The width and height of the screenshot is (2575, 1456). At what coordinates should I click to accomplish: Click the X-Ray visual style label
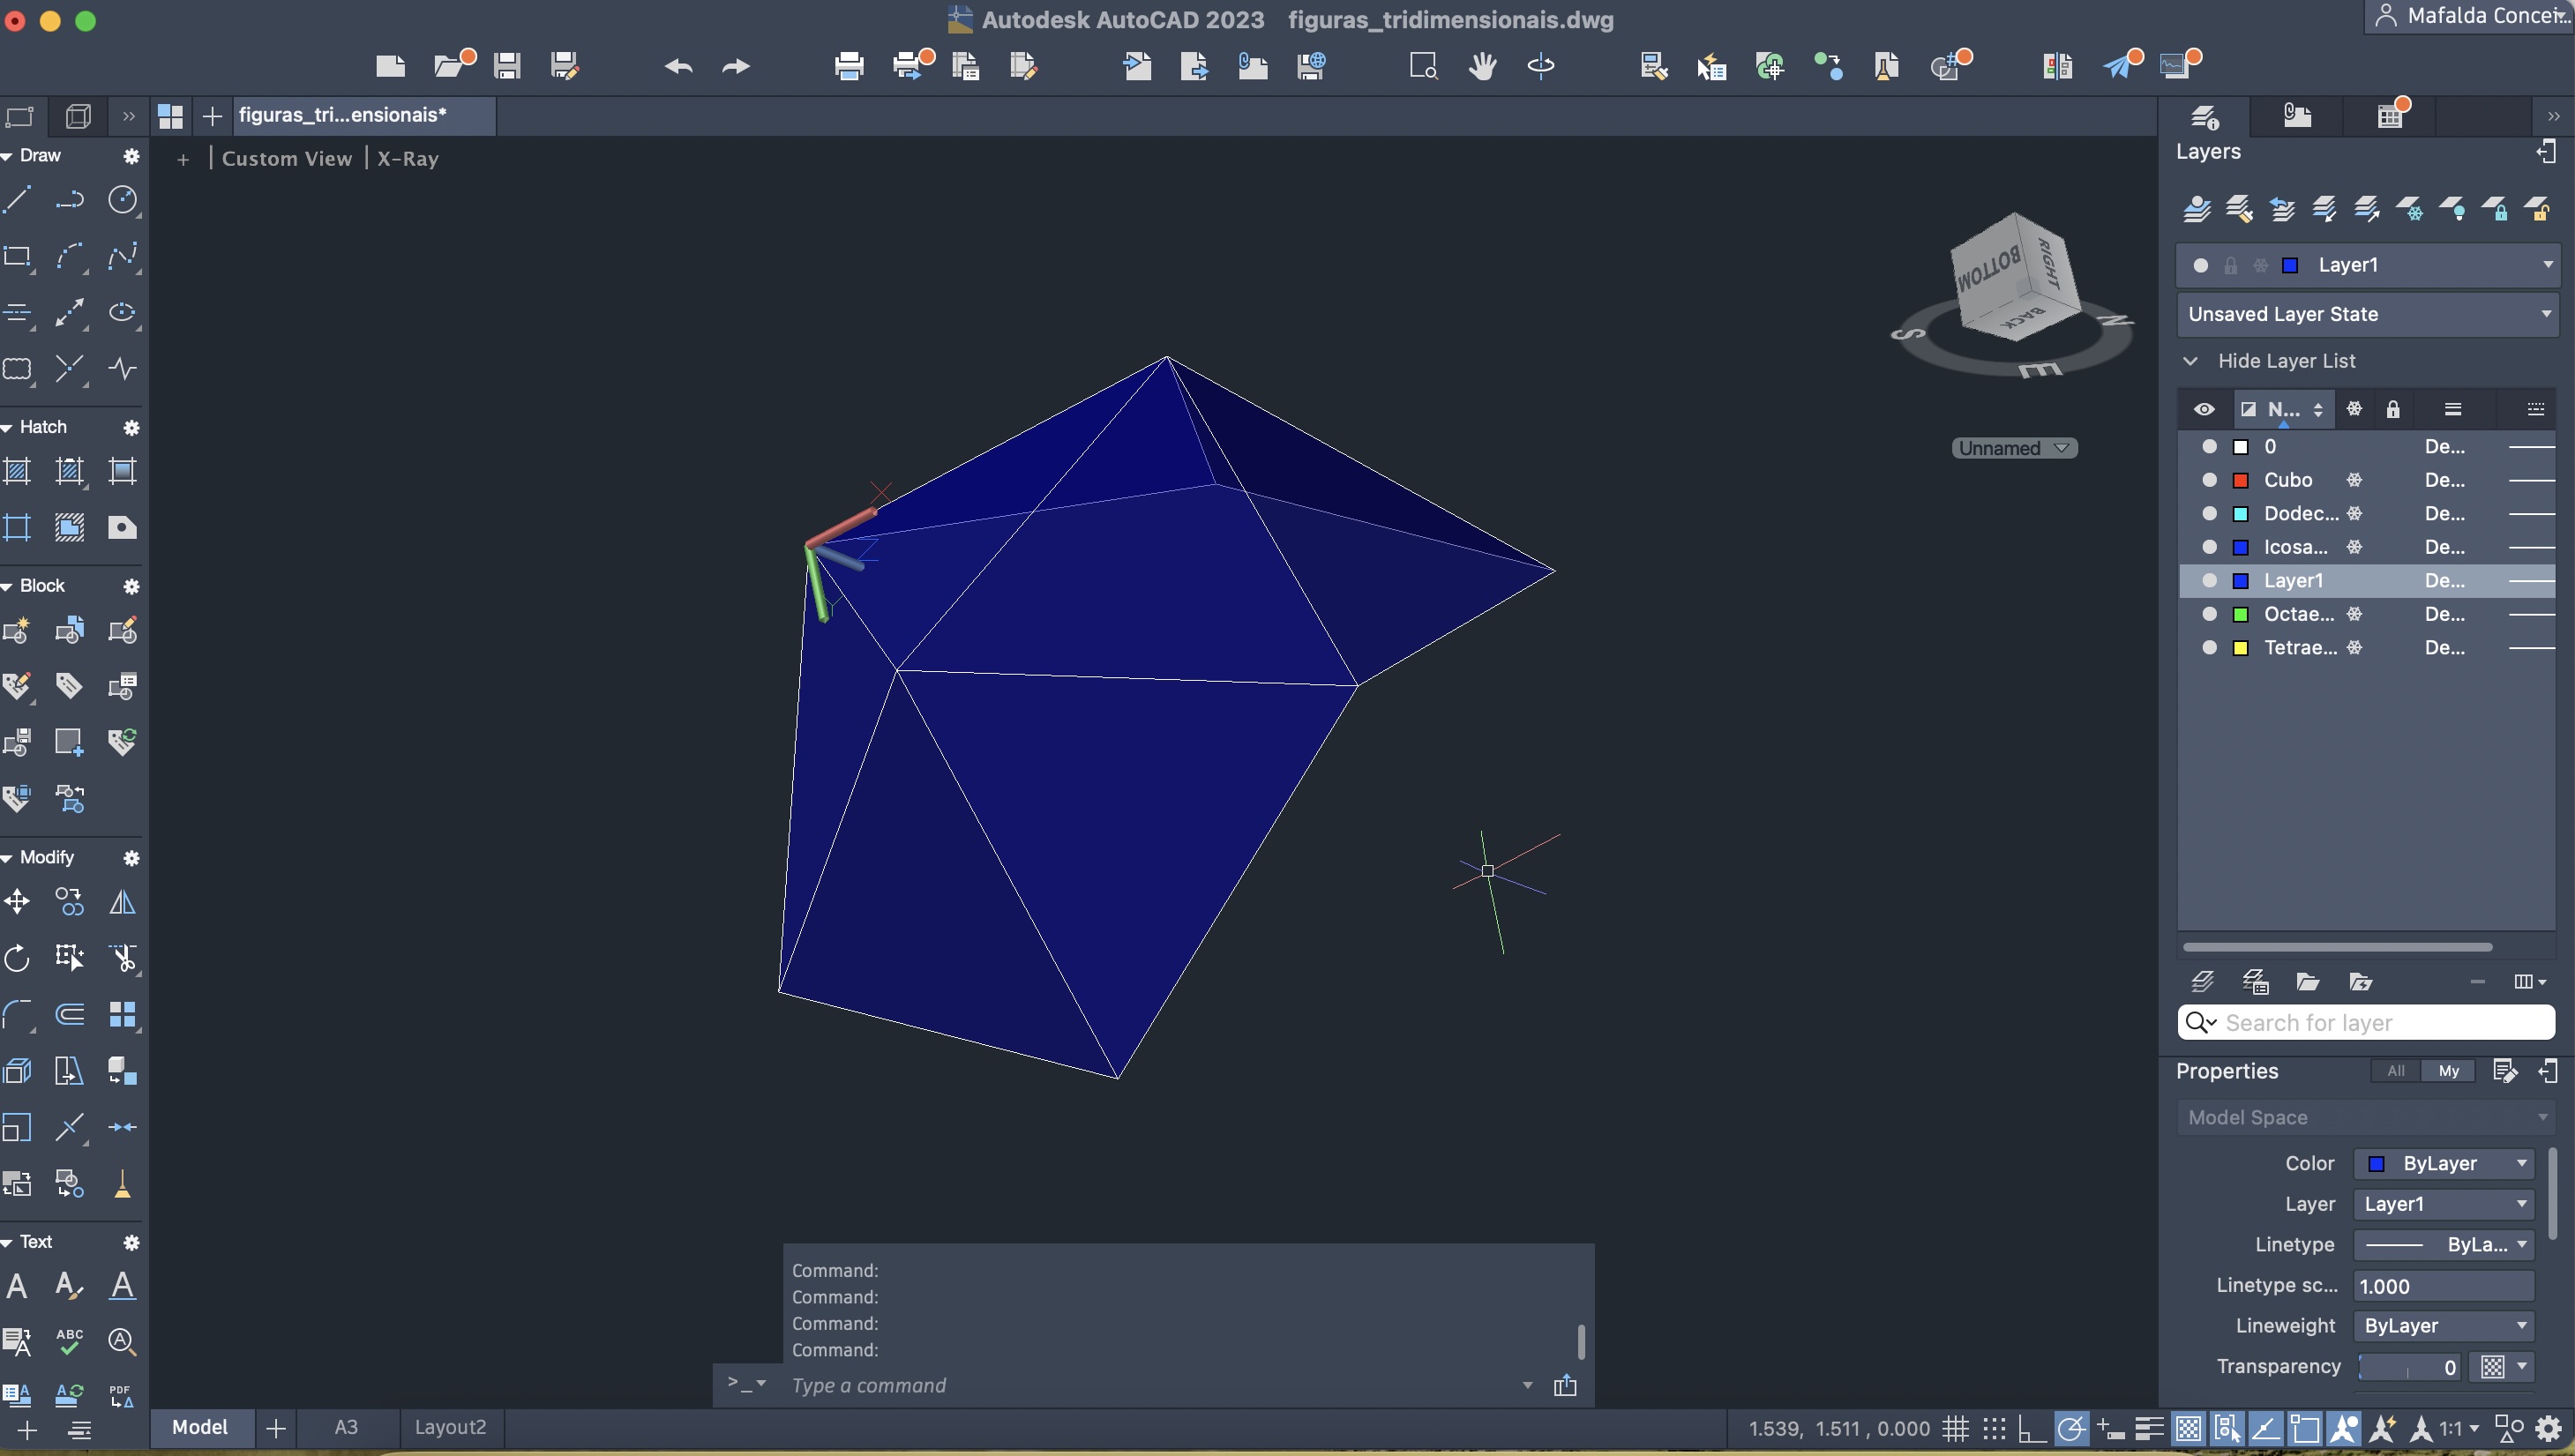point(407,159)
